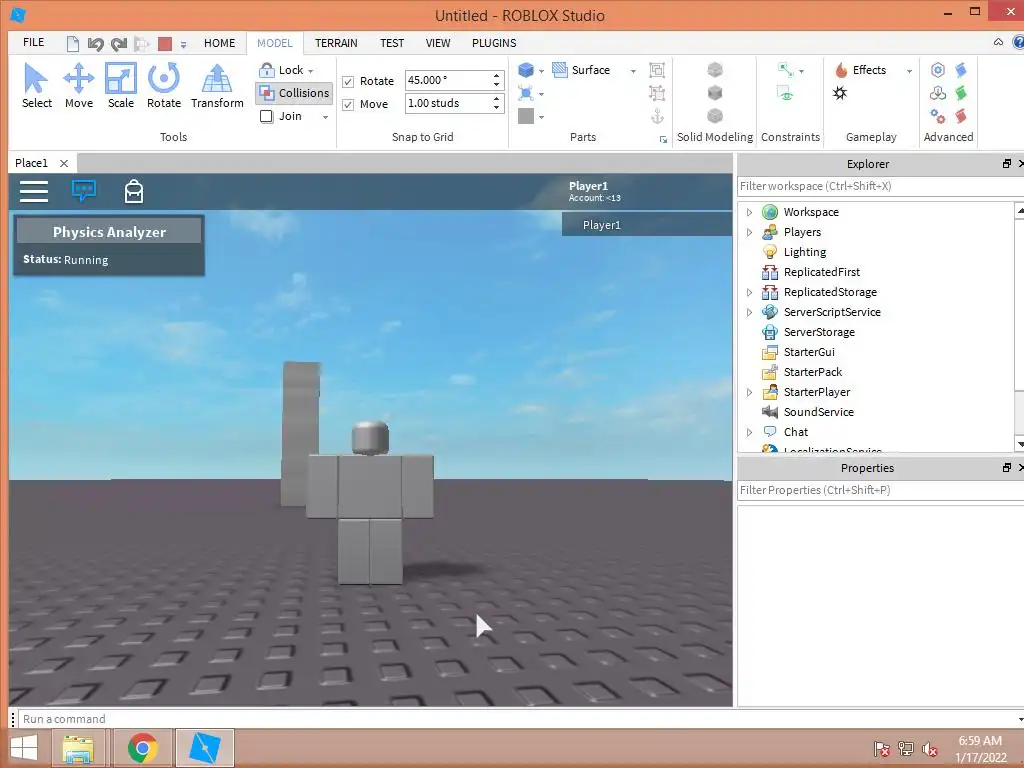1024x768 pixels.
Task: Click the Group icon in Parts
Action: click(657, 70)
